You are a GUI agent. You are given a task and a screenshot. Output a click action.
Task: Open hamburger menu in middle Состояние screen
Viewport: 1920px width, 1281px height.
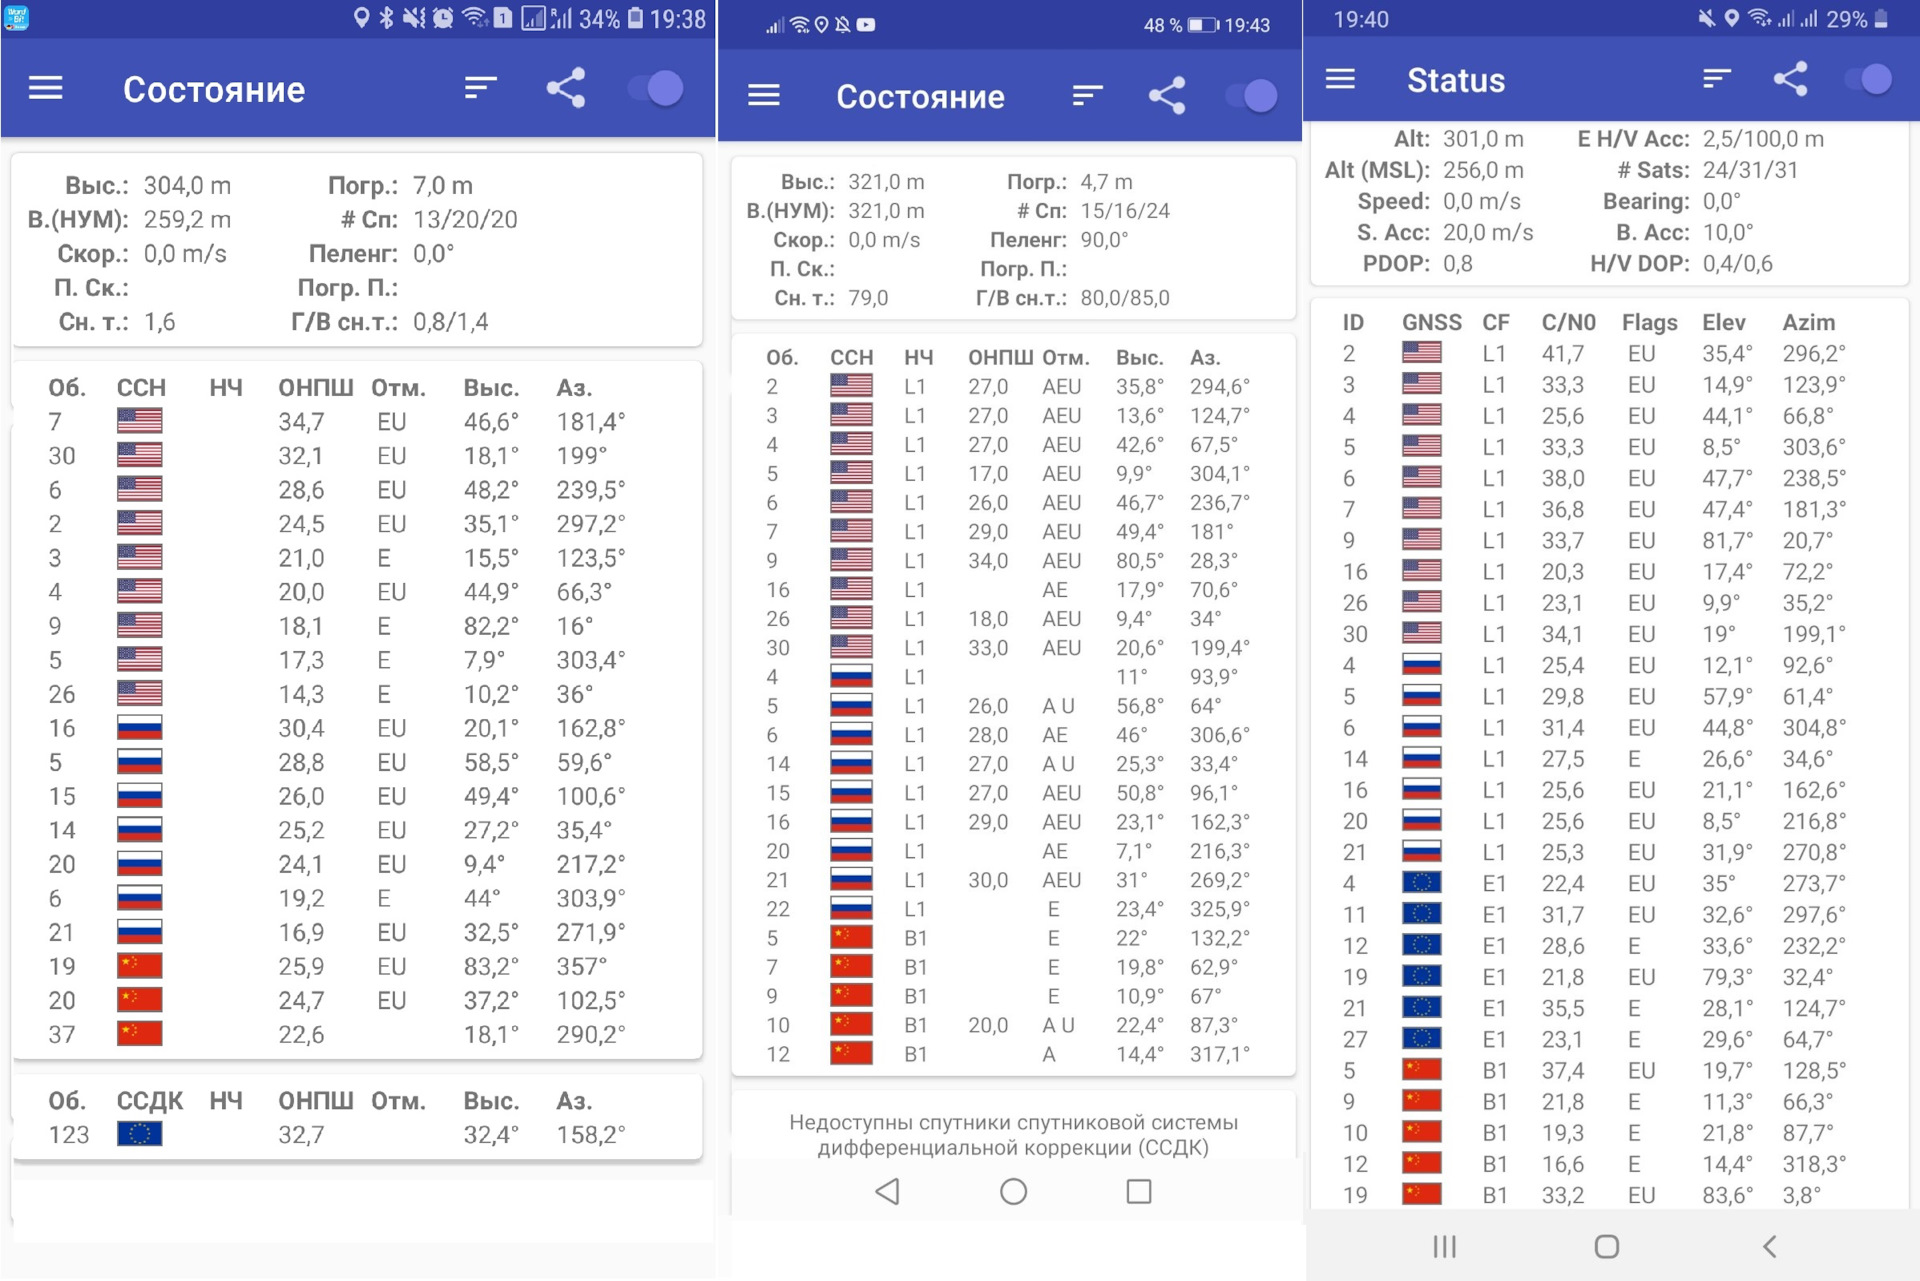[764, 96]
